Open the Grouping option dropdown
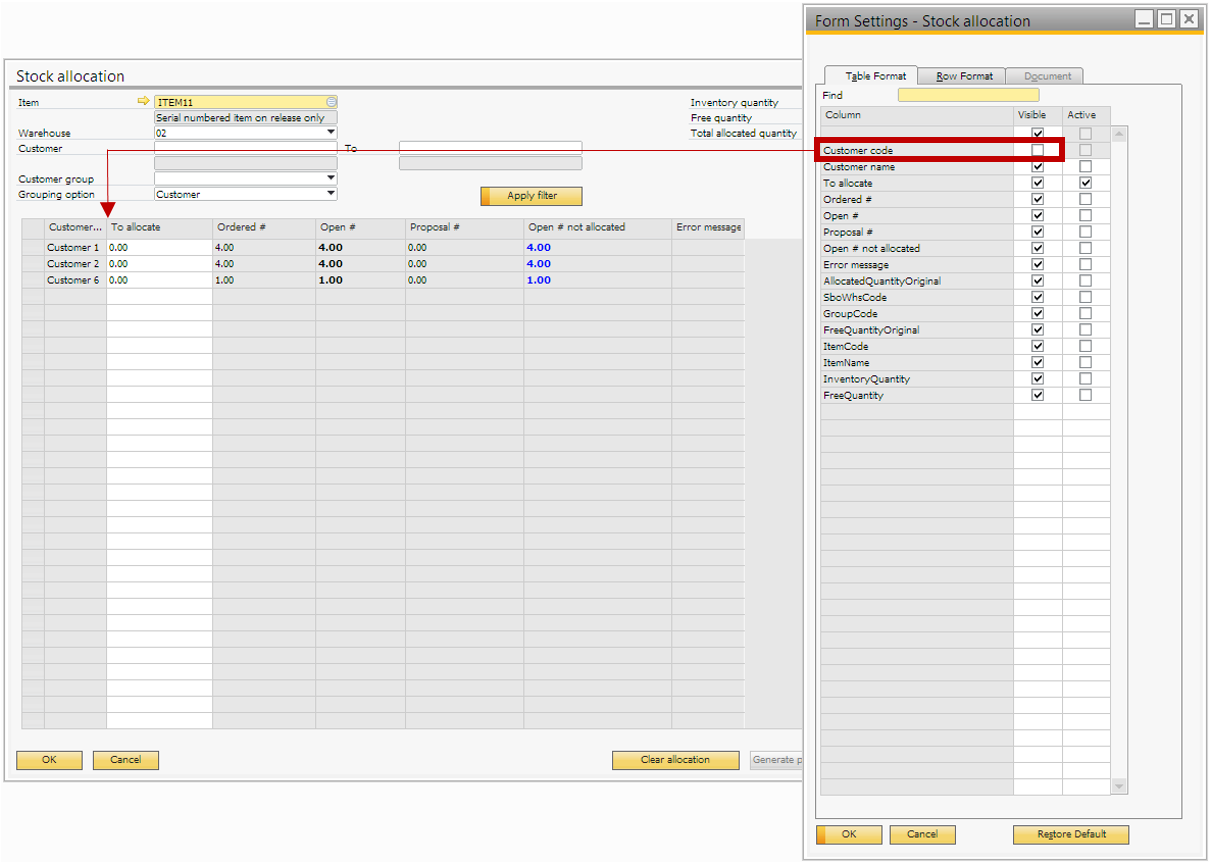Viewport: 1209px width, 862px height. pyautogui.click(x=331, y=194)
